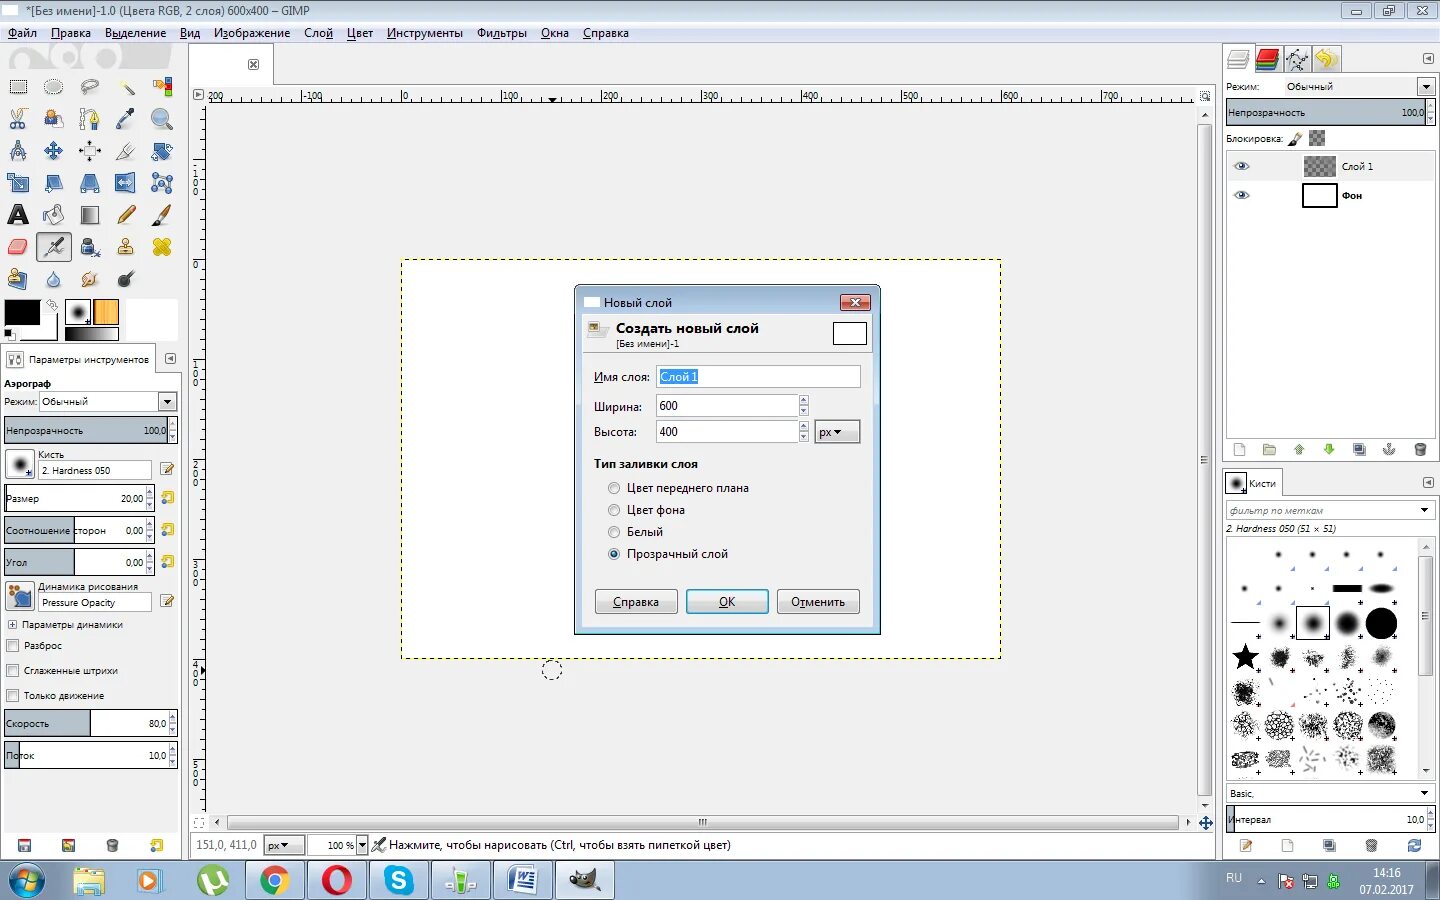Screen dimensions: 1440x900
Task: Select the Zoom magnifier tool
Action: (162, 119)
